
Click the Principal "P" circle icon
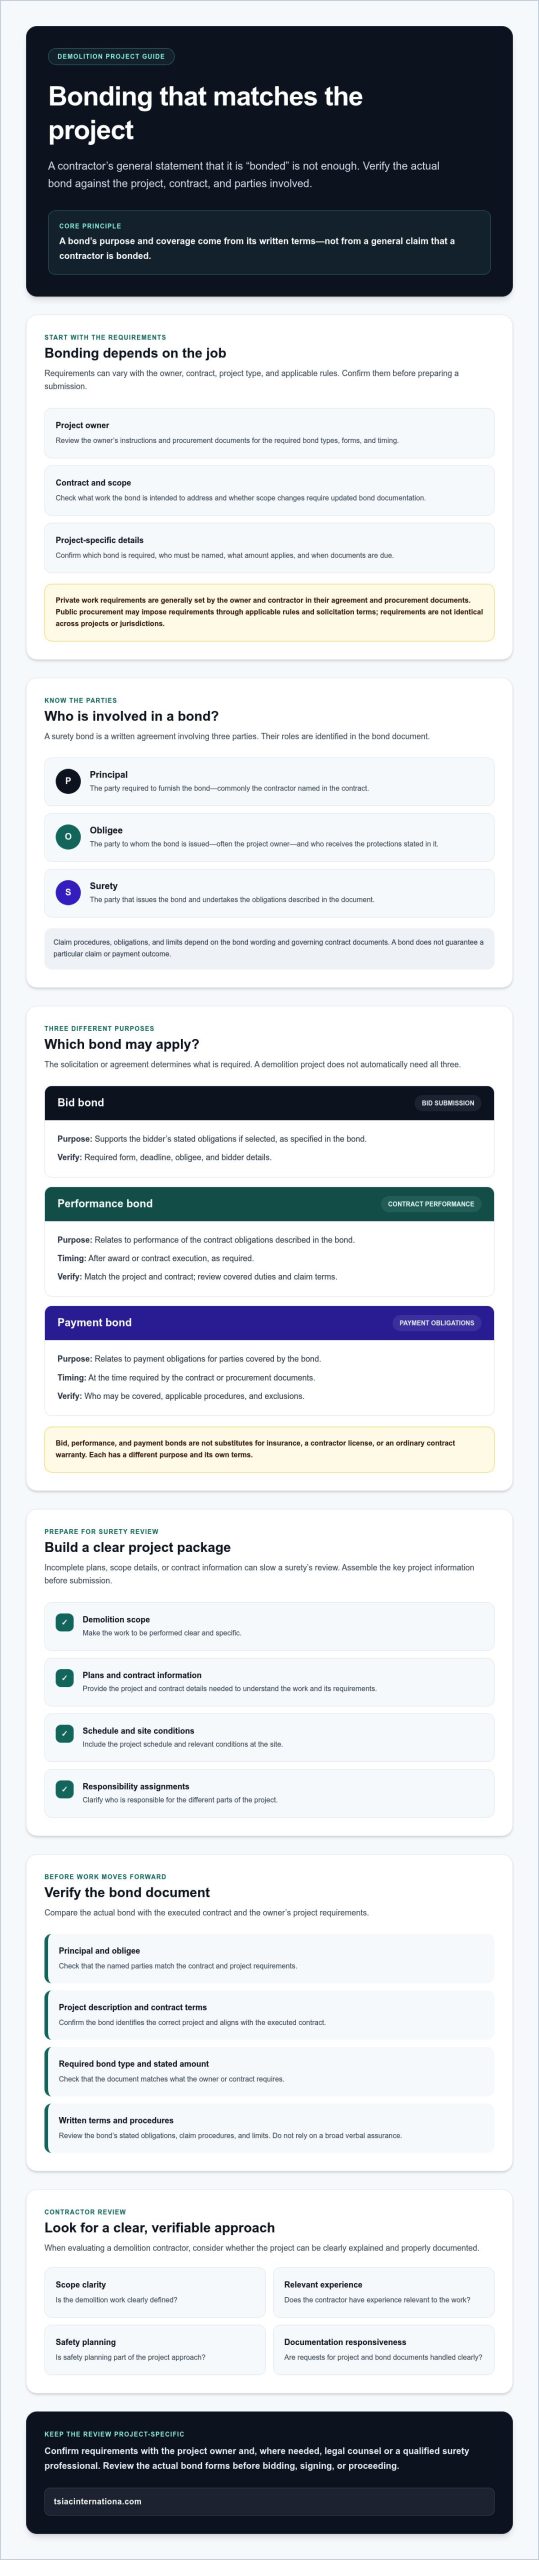point(68,781)
